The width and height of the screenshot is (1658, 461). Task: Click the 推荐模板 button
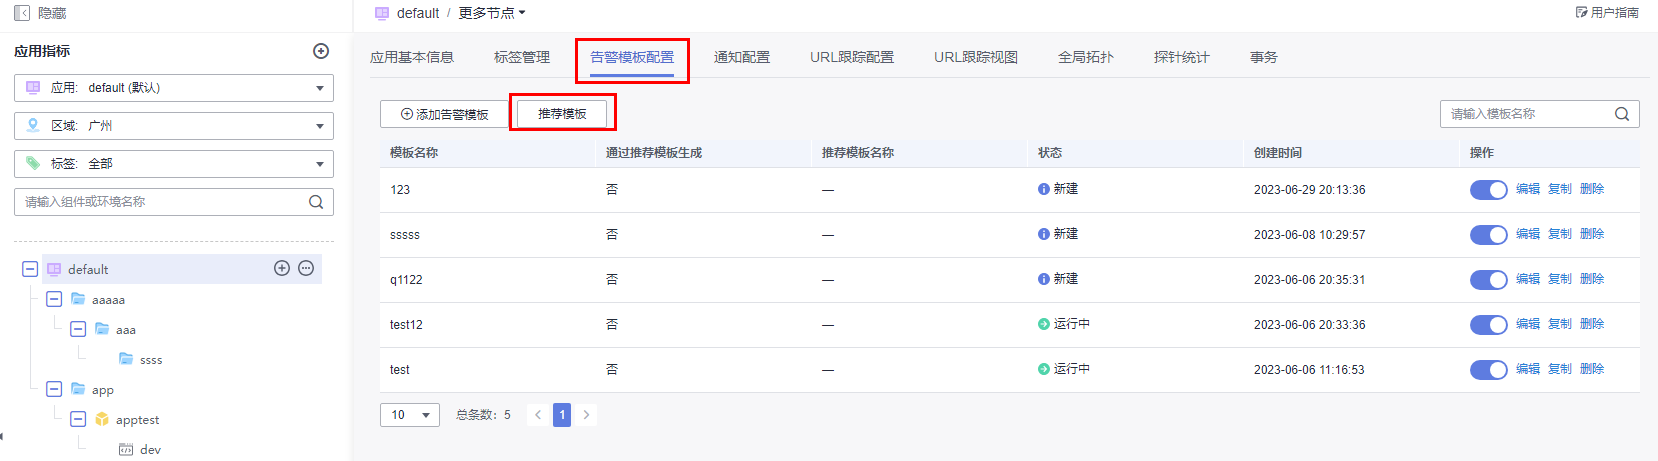point(562,114)
